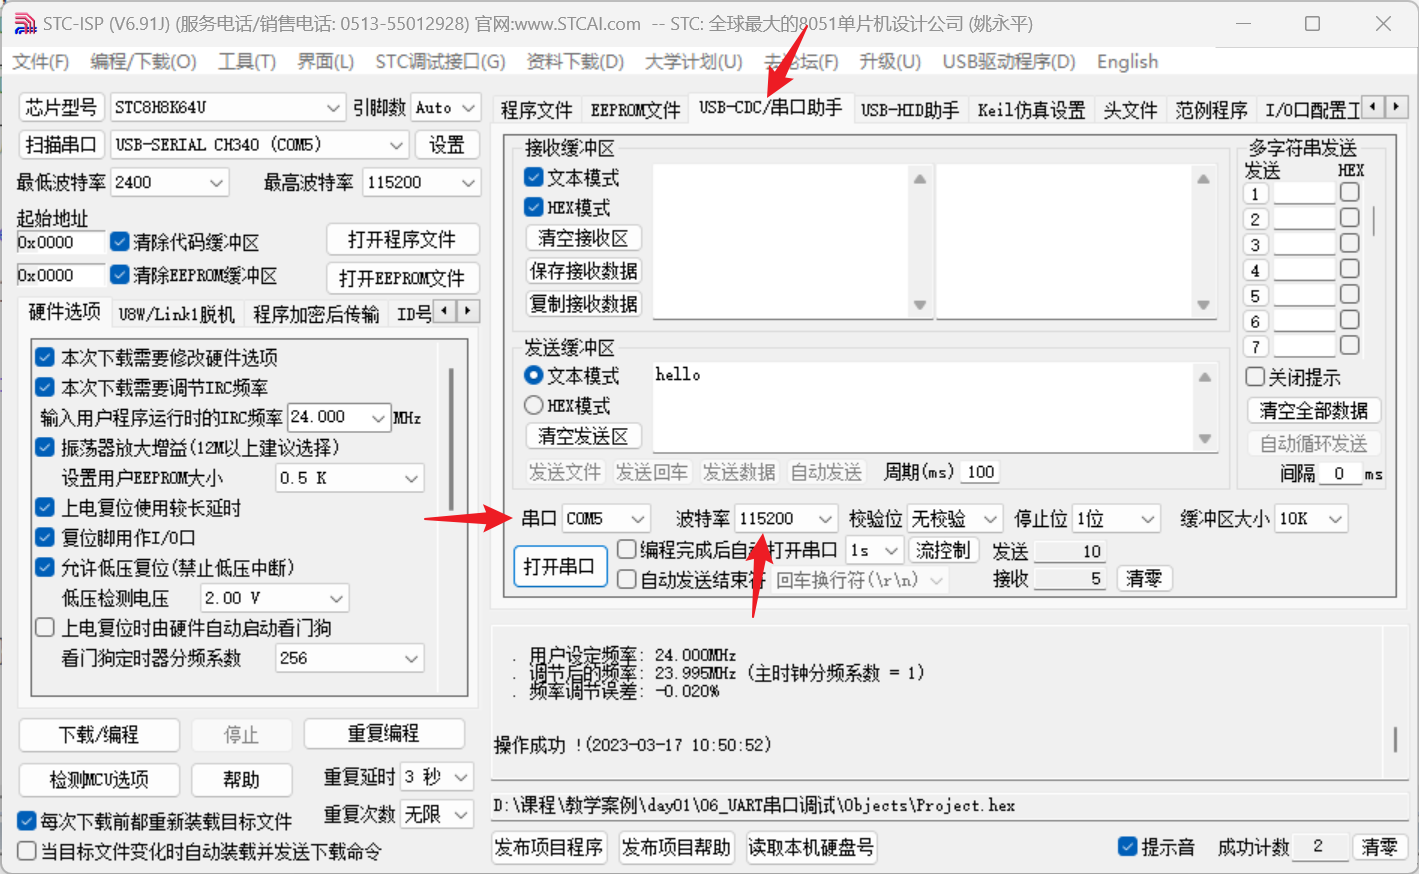Viewport: 1419px width, 874px height.
Task: Uncheck 清除EEPROM缓冲区
Action: point(120,274)
